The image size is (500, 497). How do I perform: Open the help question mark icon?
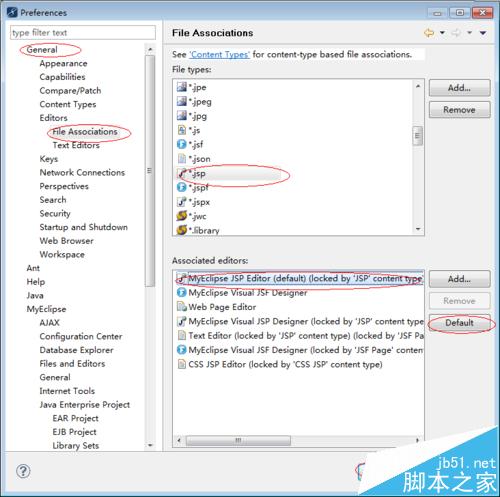[23, 471]
